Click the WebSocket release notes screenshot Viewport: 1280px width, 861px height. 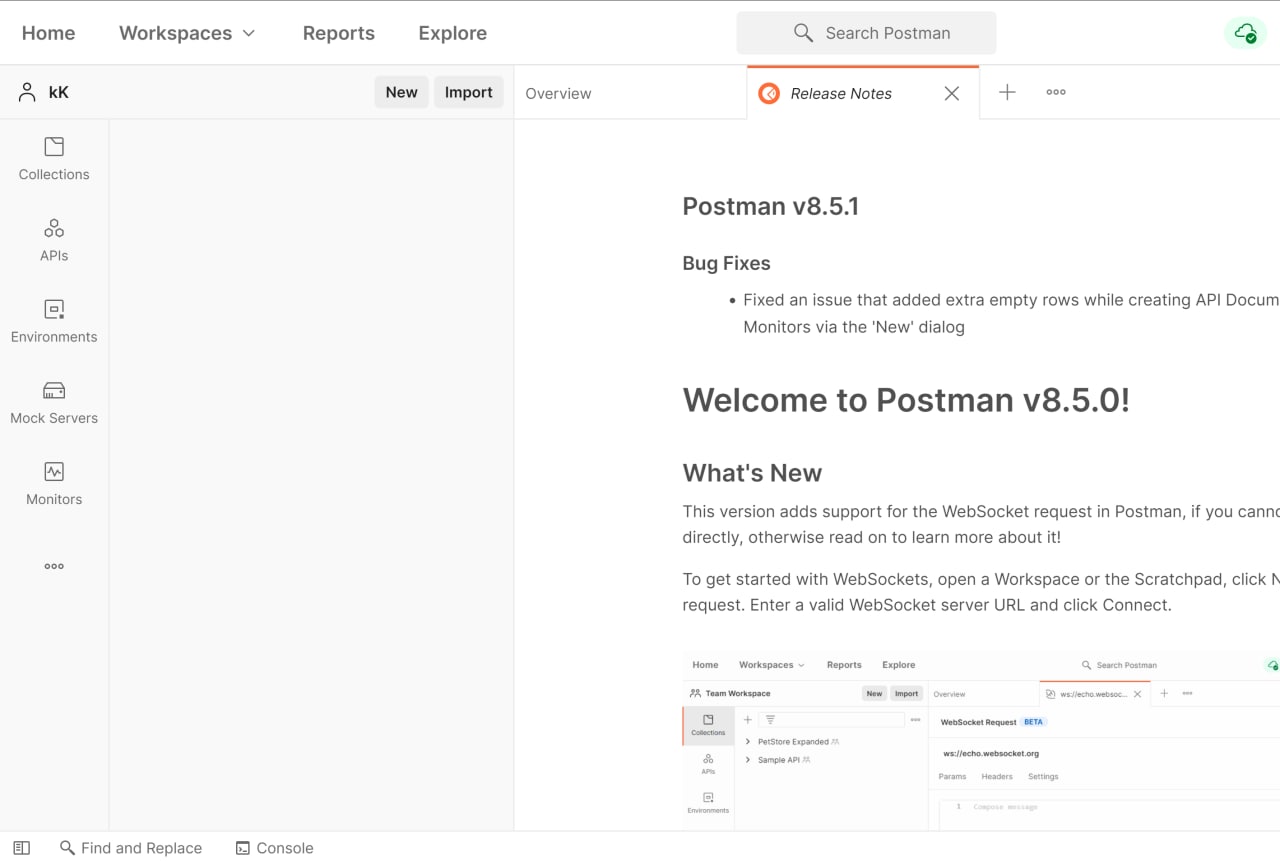point(981,741)
